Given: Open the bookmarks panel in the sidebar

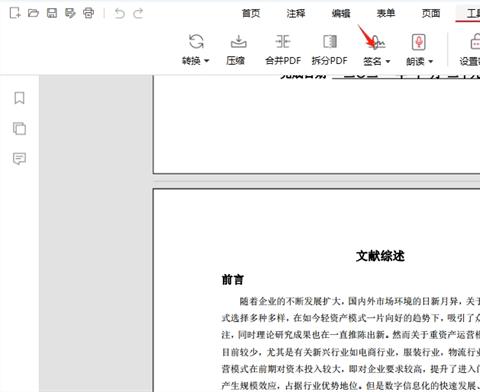Looking at the screenshot, I should (x=19, y=98).
